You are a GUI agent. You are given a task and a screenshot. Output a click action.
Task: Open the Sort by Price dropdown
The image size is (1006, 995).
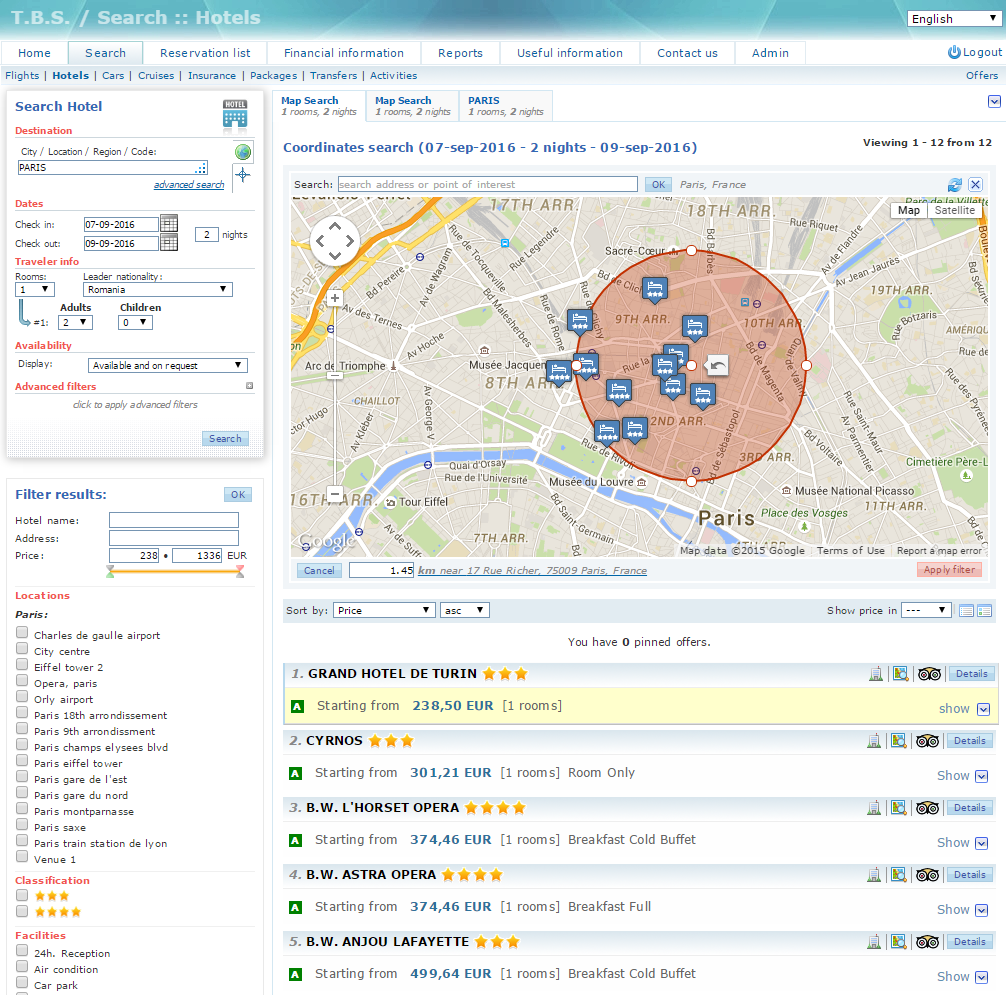(384, 610)
